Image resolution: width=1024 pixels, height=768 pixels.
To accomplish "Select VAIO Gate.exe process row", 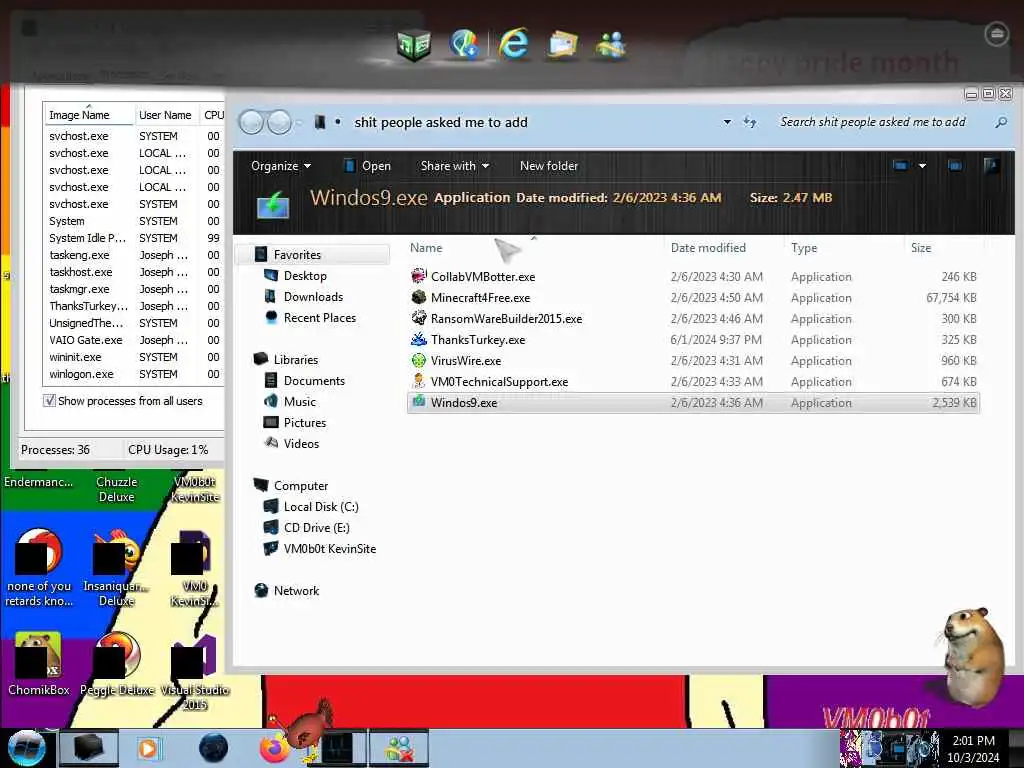I will (134, 340).
